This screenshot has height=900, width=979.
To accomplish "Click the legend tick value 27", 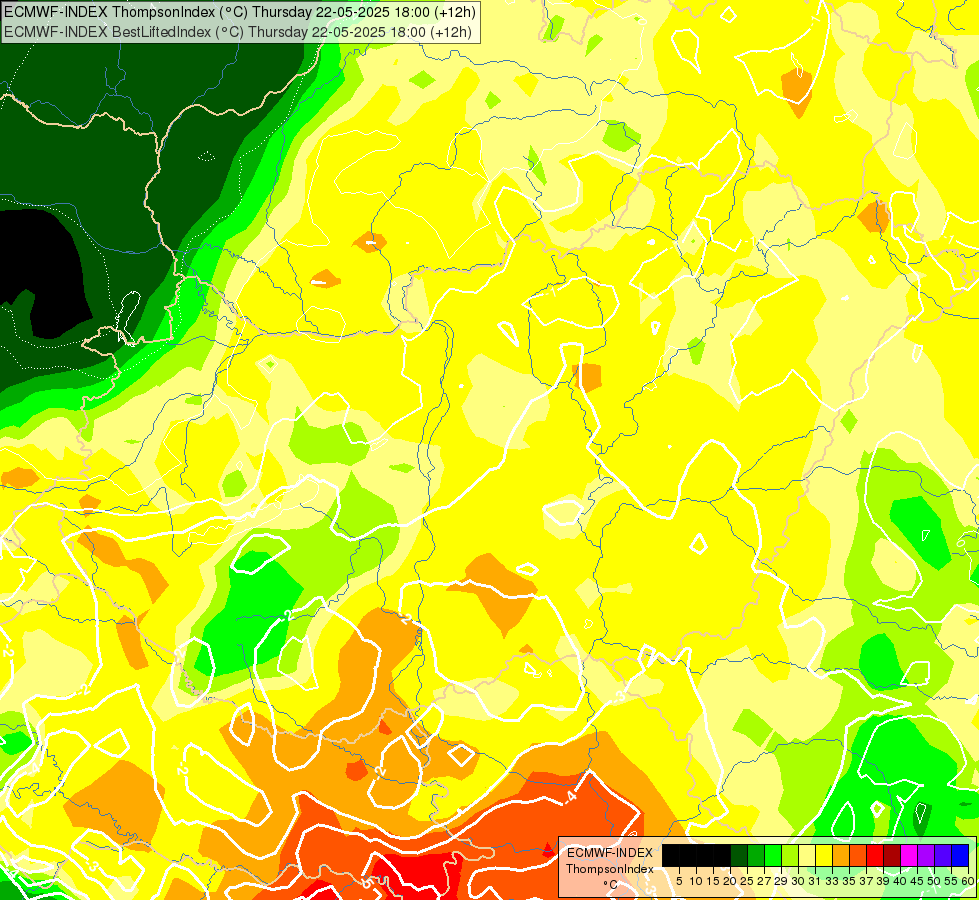I will pyautogui.click(x=764, y=881).
